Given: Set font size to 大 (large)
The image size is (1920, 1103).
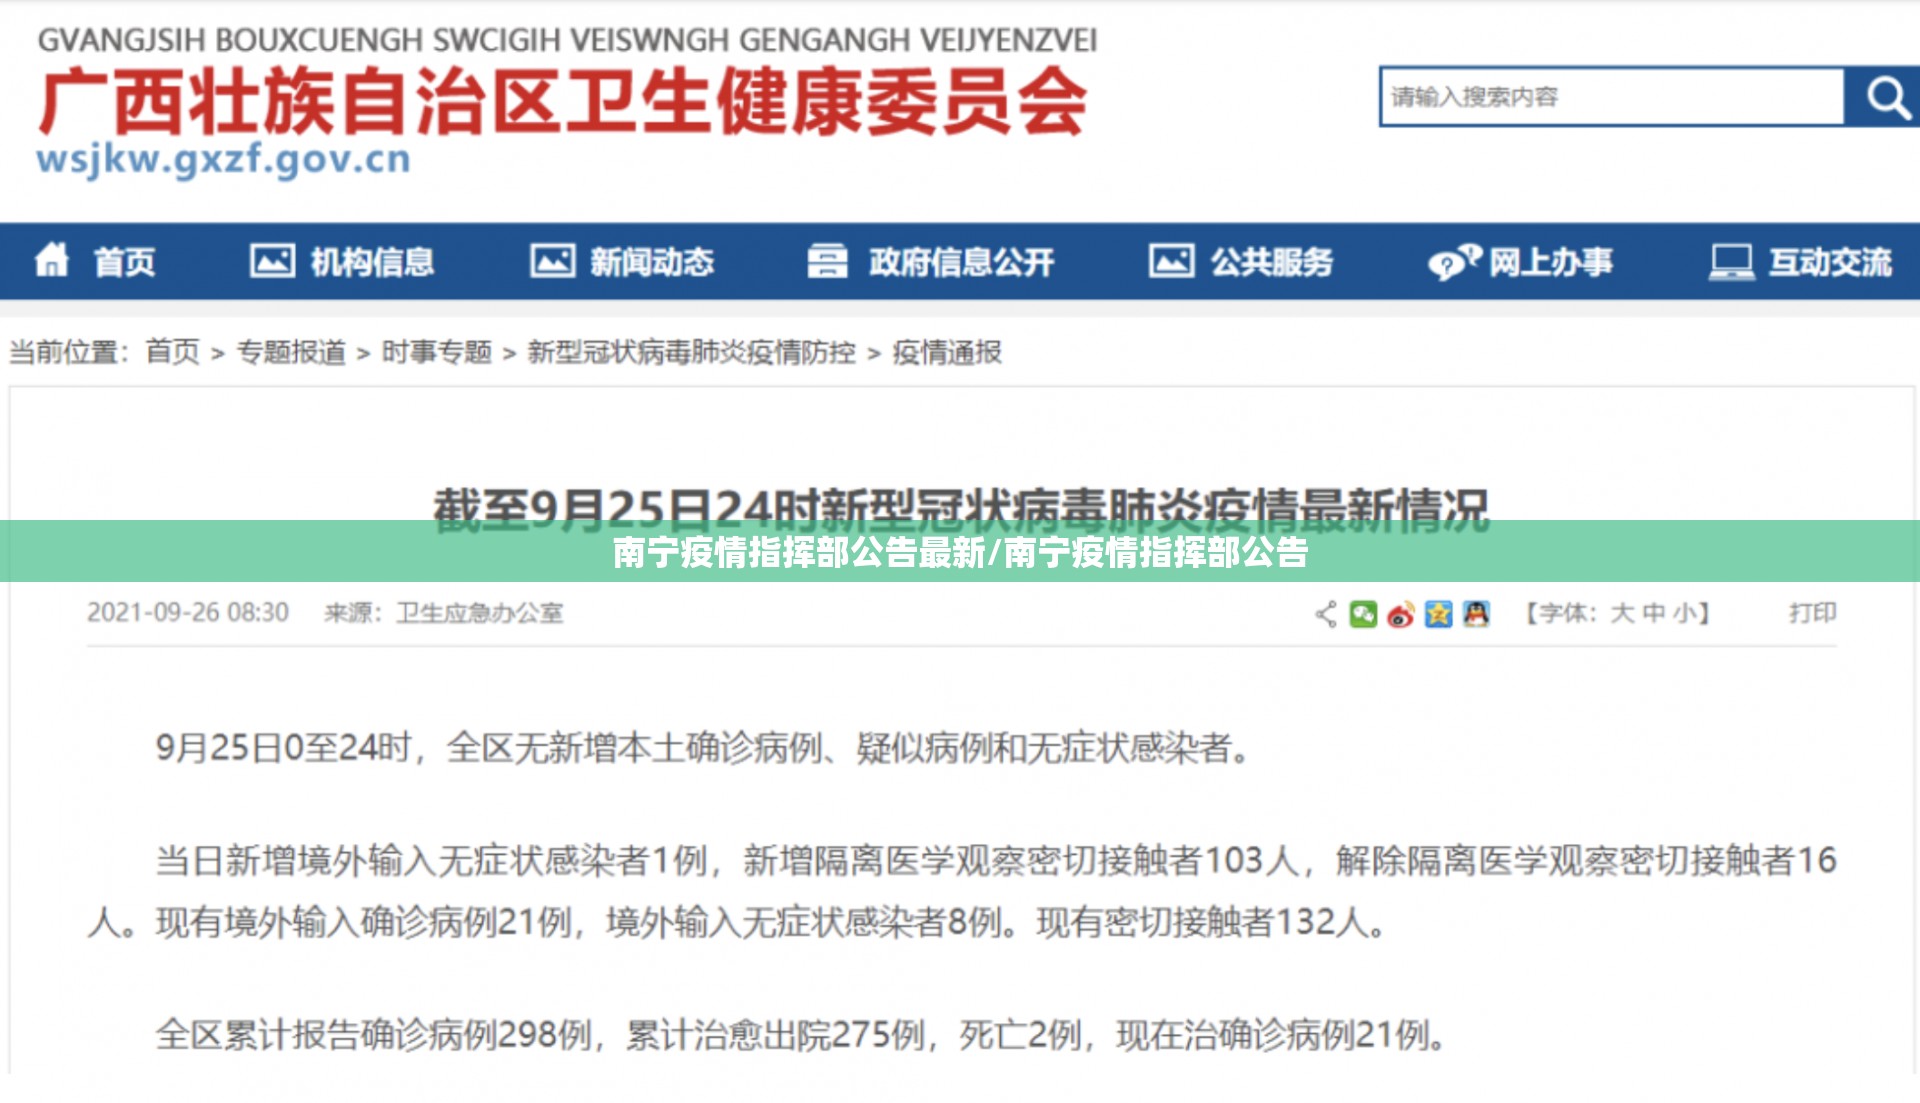Looking at the screenshot, I should tap(1621, 613).
